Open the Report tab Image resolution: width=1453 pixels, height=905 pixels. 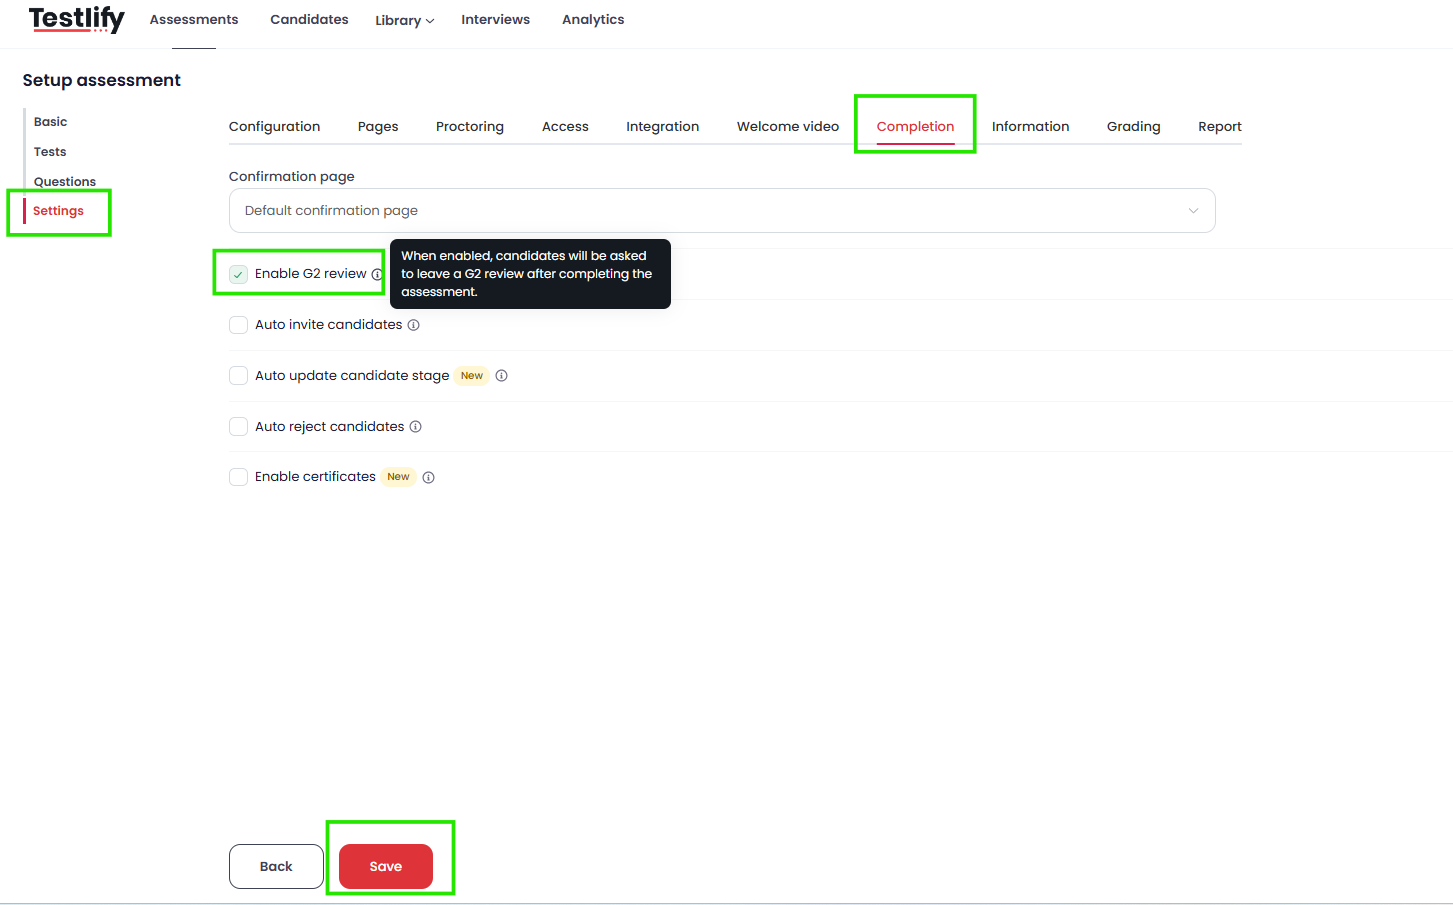(1220, 127)
